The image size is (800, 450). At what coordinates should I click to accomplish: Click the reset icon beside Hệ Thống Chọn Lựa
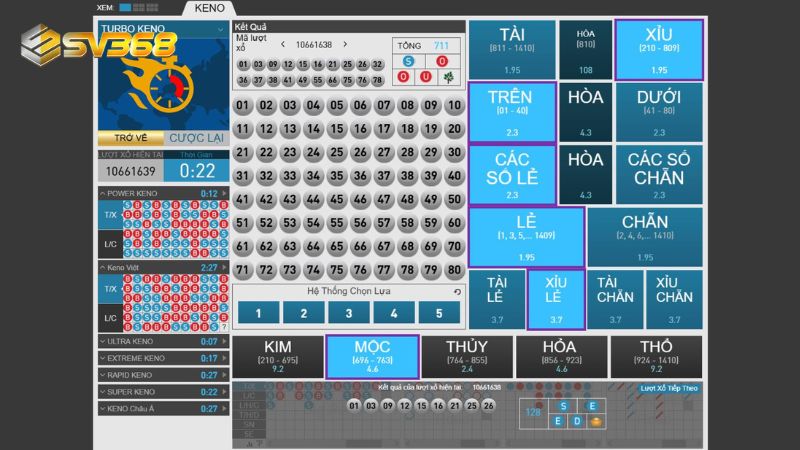(x=457, y=292)
